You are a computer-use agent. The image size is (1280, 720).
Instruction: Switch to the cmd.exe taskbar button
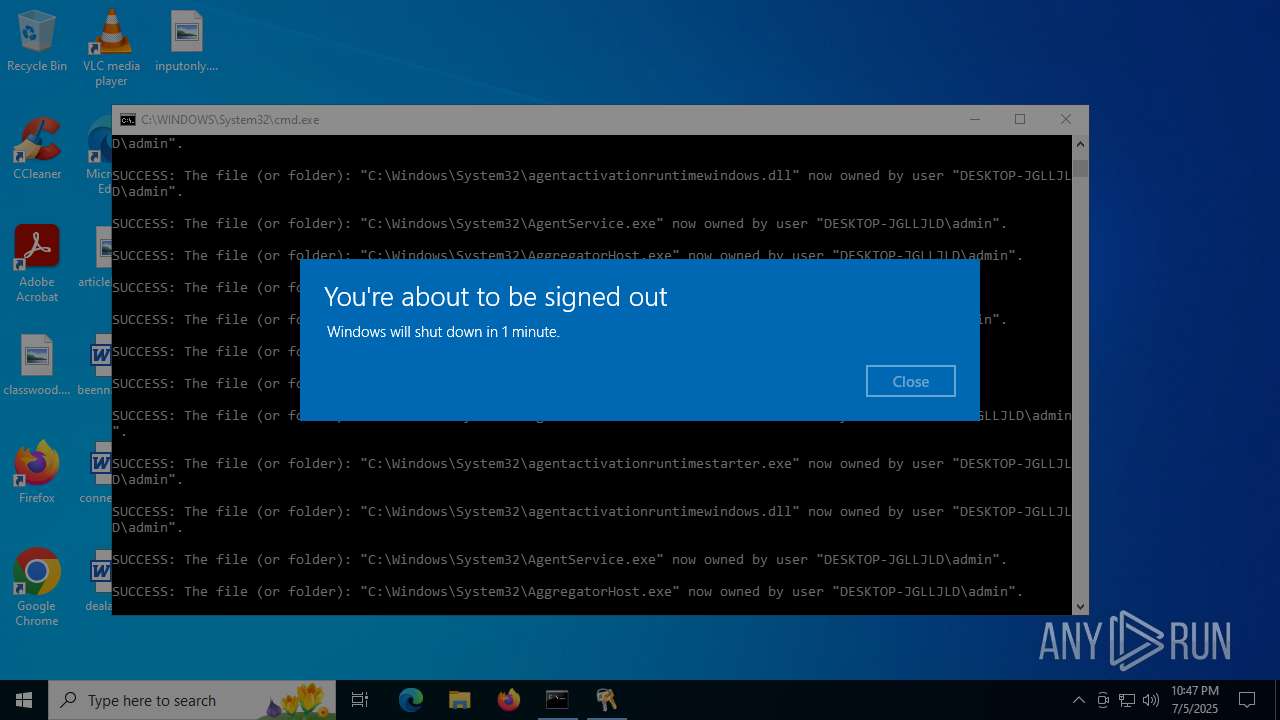pyautogui.click(x=557, y=700)
